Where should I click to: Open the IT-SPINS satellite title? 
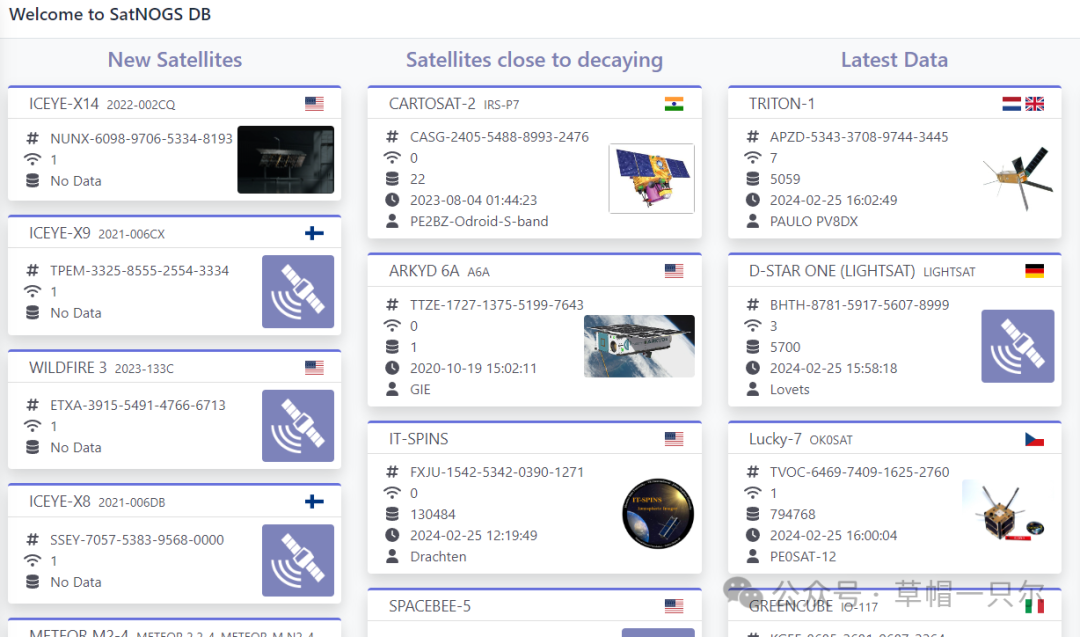(418, 439)
